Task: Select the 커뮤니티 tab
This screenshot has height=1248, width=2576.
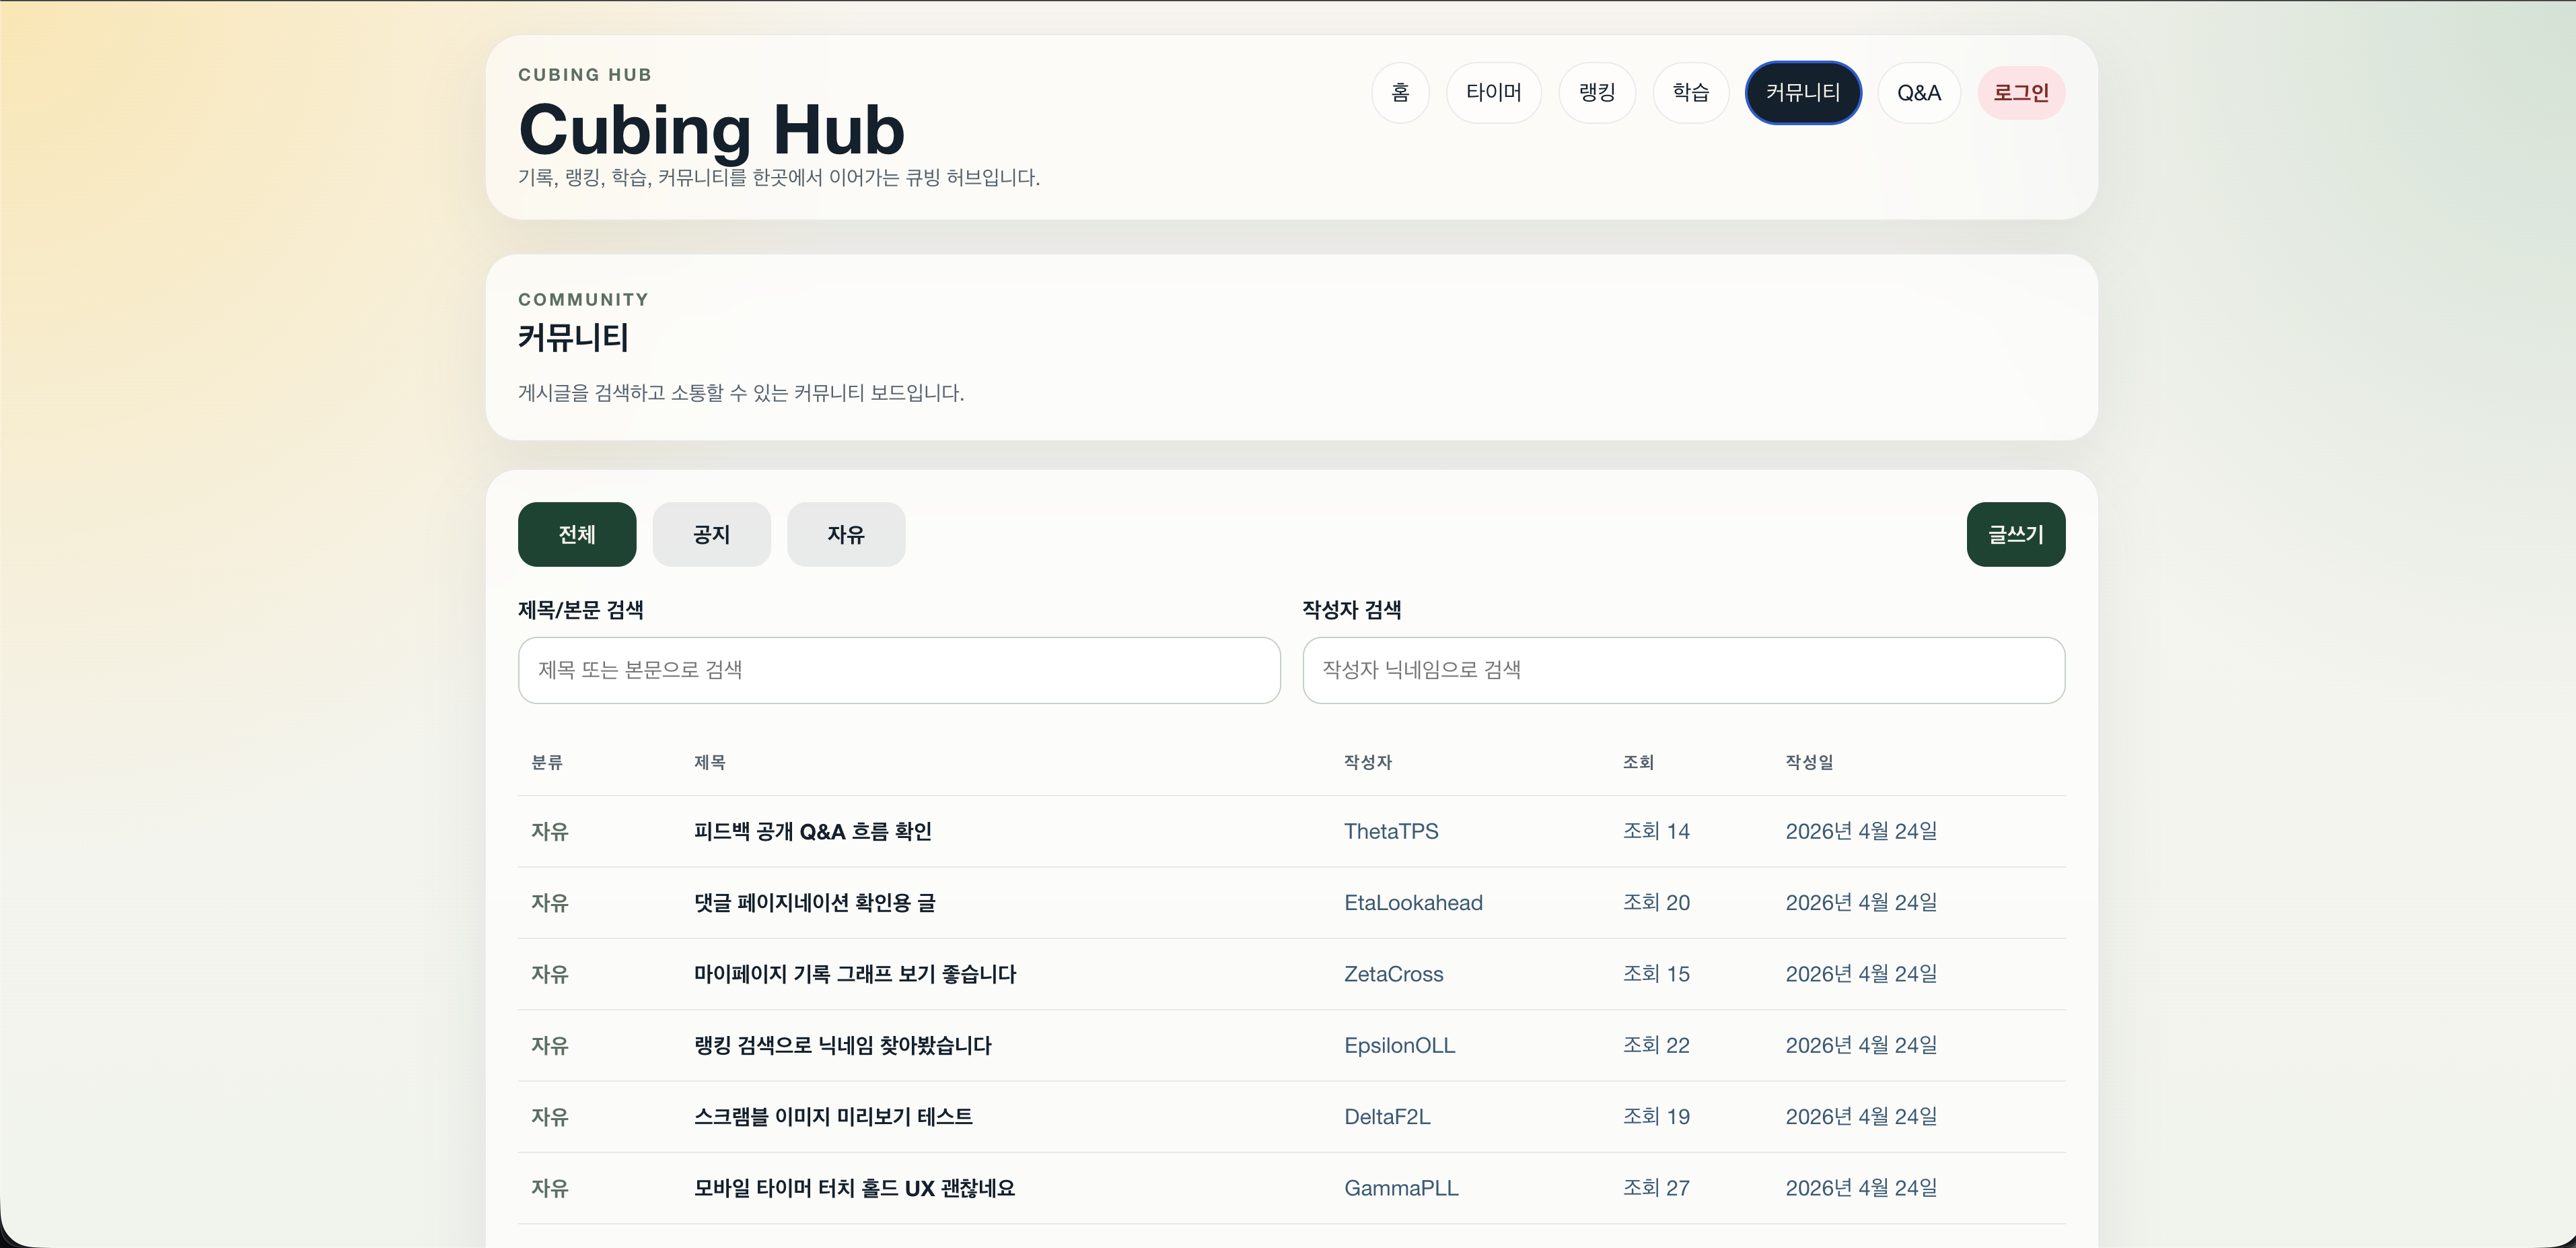Action: pos(1803,92)
